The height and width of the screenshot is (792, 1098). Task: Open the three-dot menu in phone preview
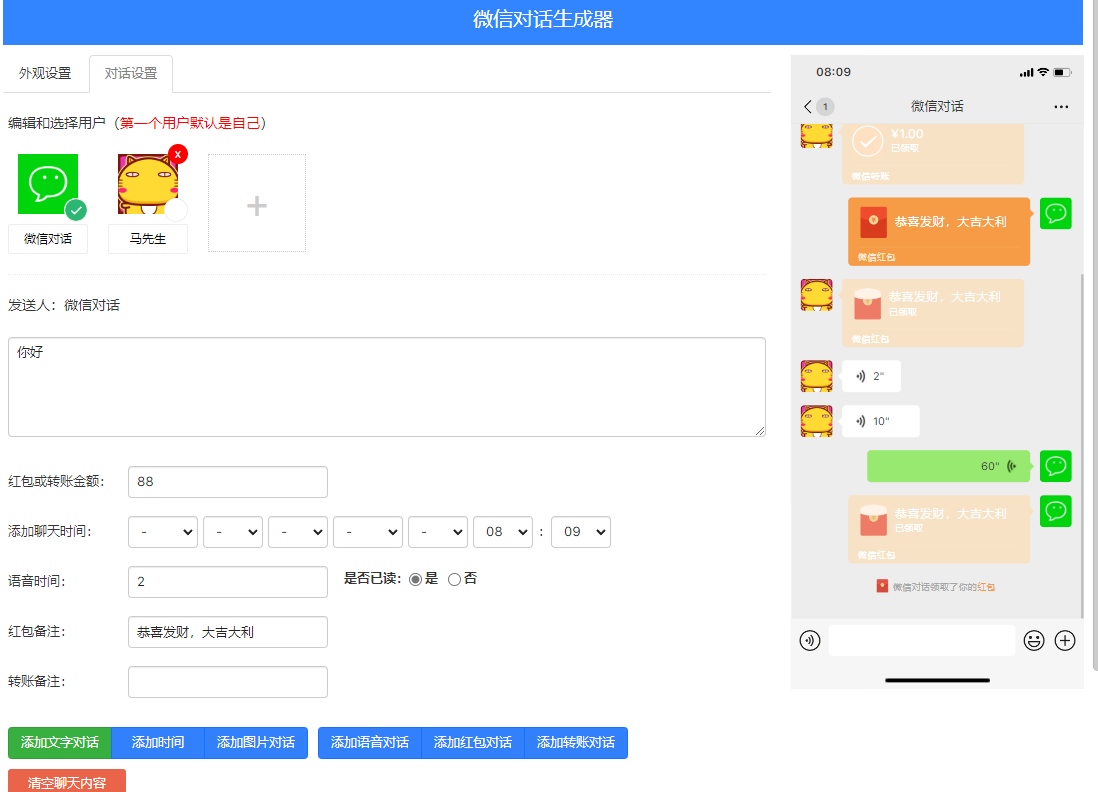coord(1061,107)
